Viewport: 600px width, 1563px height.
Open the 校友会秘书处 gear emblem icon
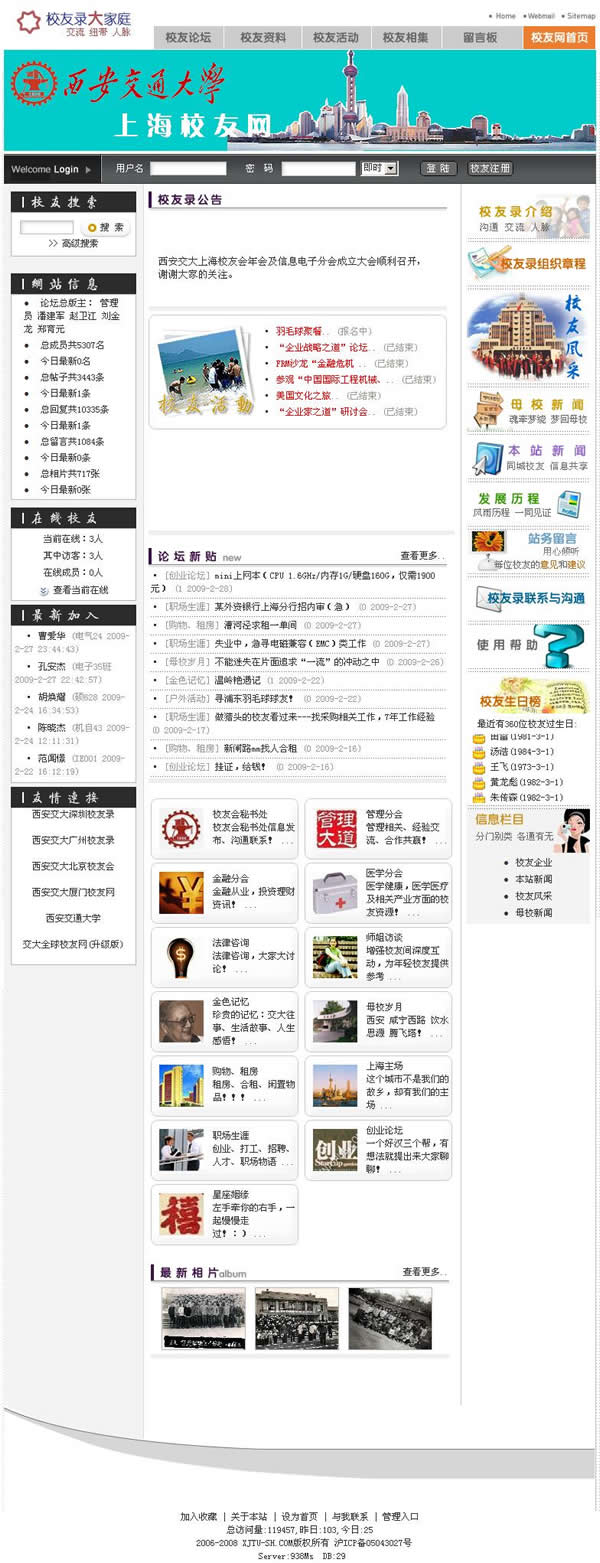coord(181,829)
